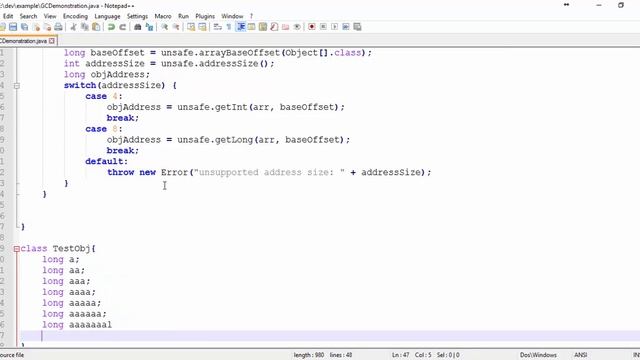
Task: Open the Edit menu
Action: pyautogui.click(x=8, y=16)
